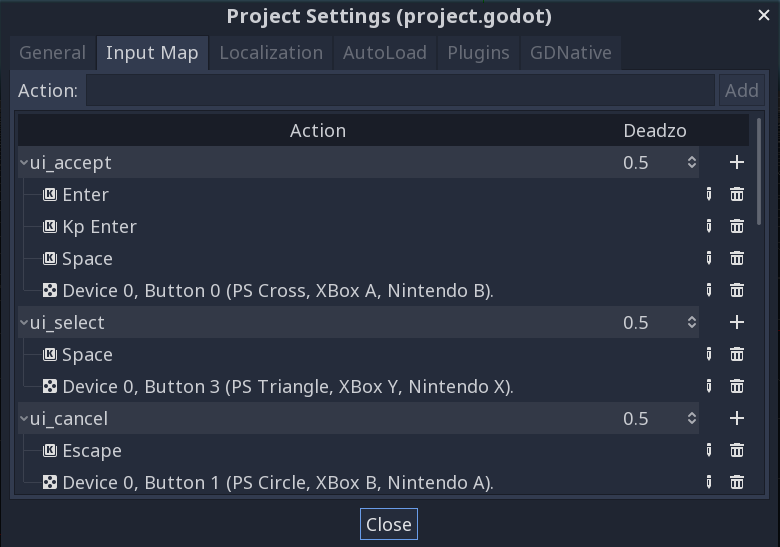Click the add event plus icon for ui_cancel
780x547 pixels.
tap(737, 418)
